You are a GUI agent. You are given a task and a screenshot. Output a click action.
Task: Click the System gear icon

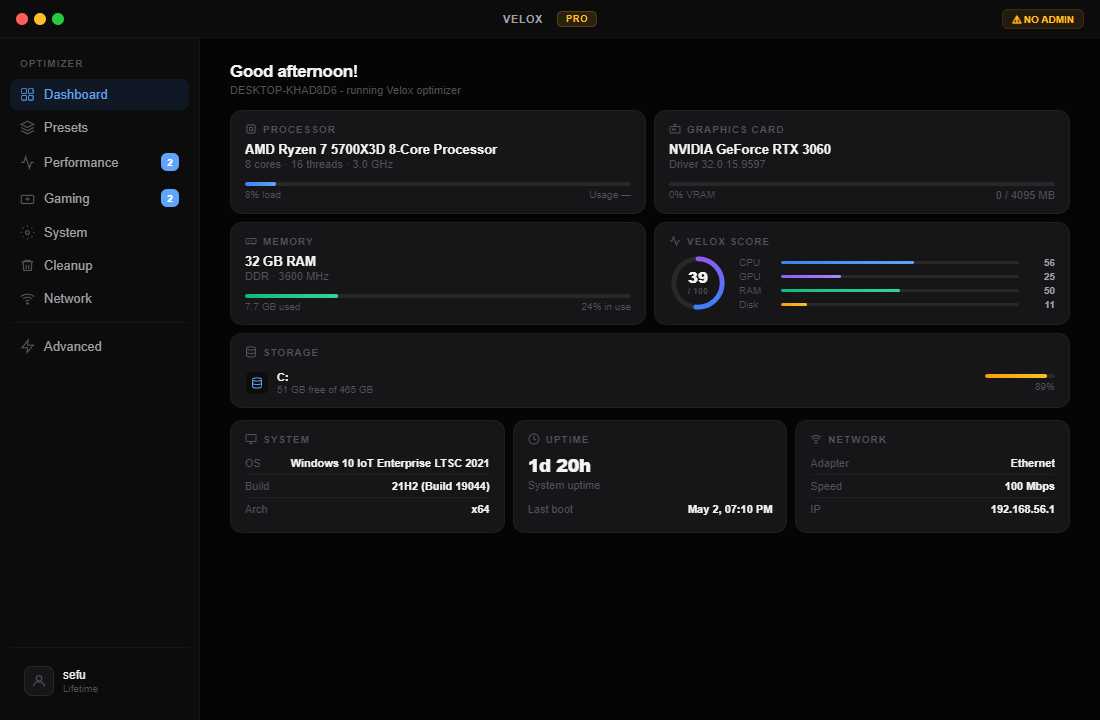(27, 232)
